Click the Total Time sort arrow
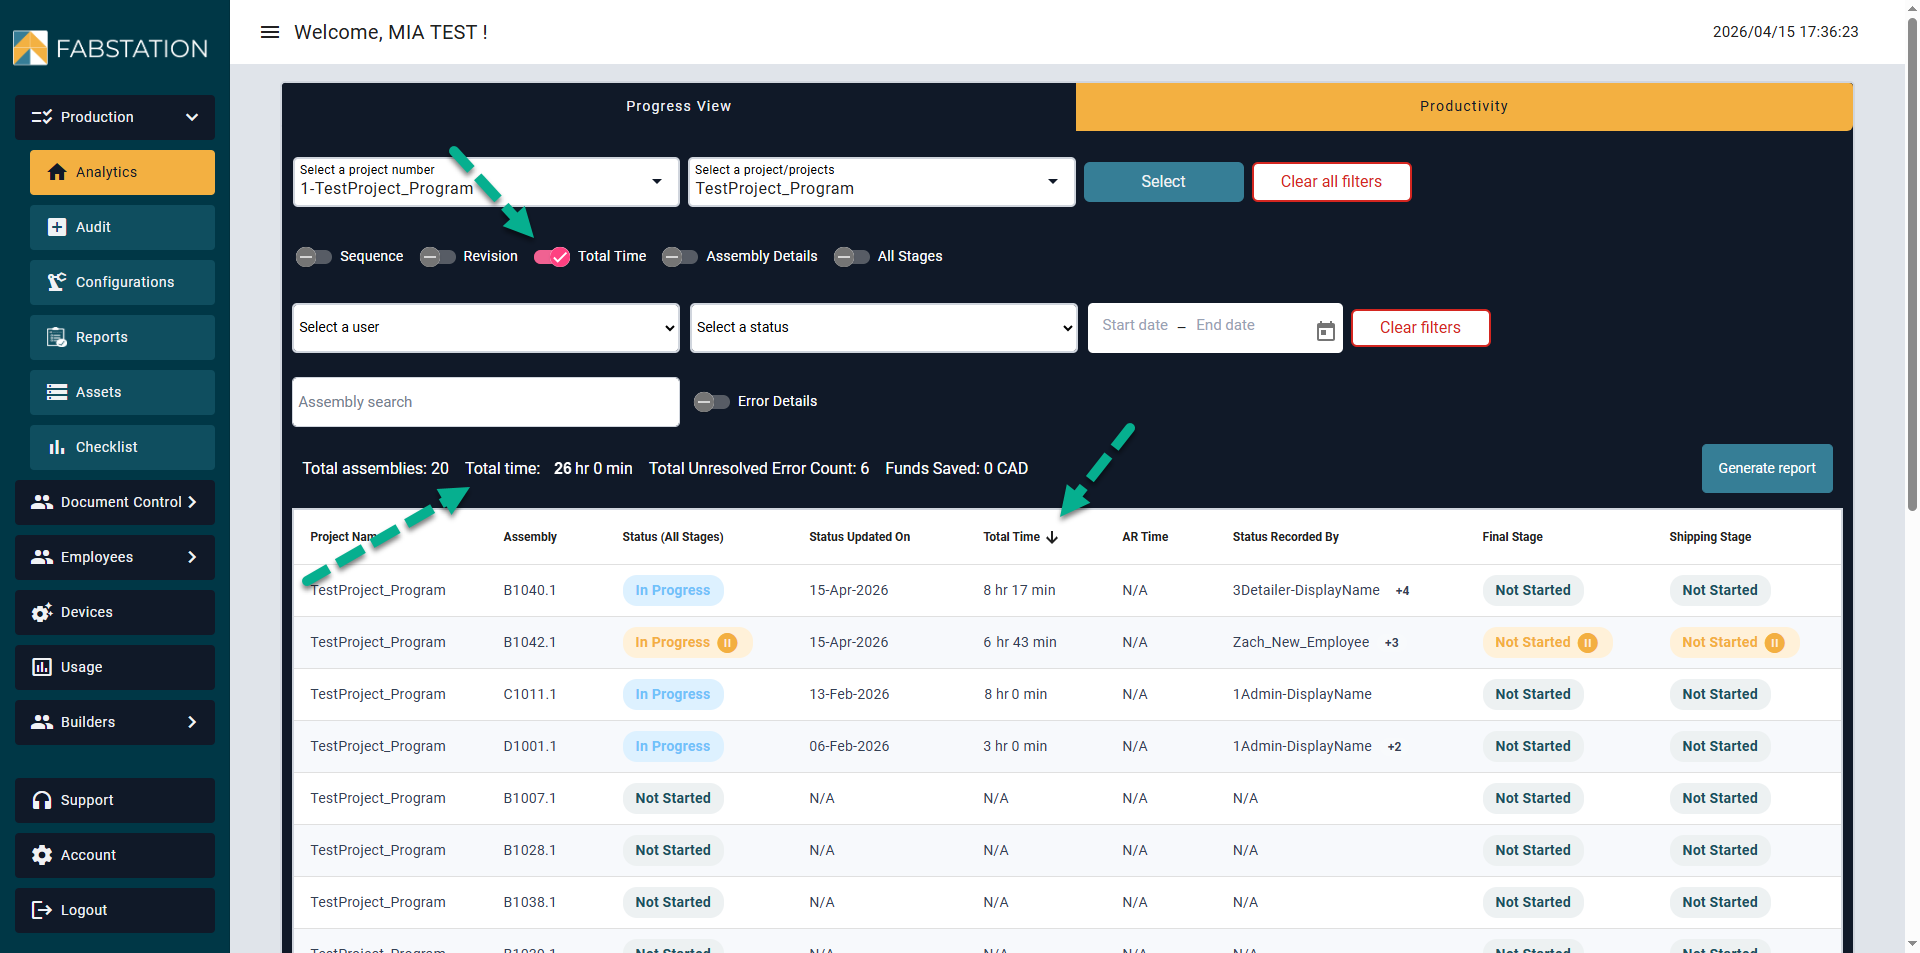Image resolution: width=1920 pixels, height=953 pixels. (x=1052, y=537)
